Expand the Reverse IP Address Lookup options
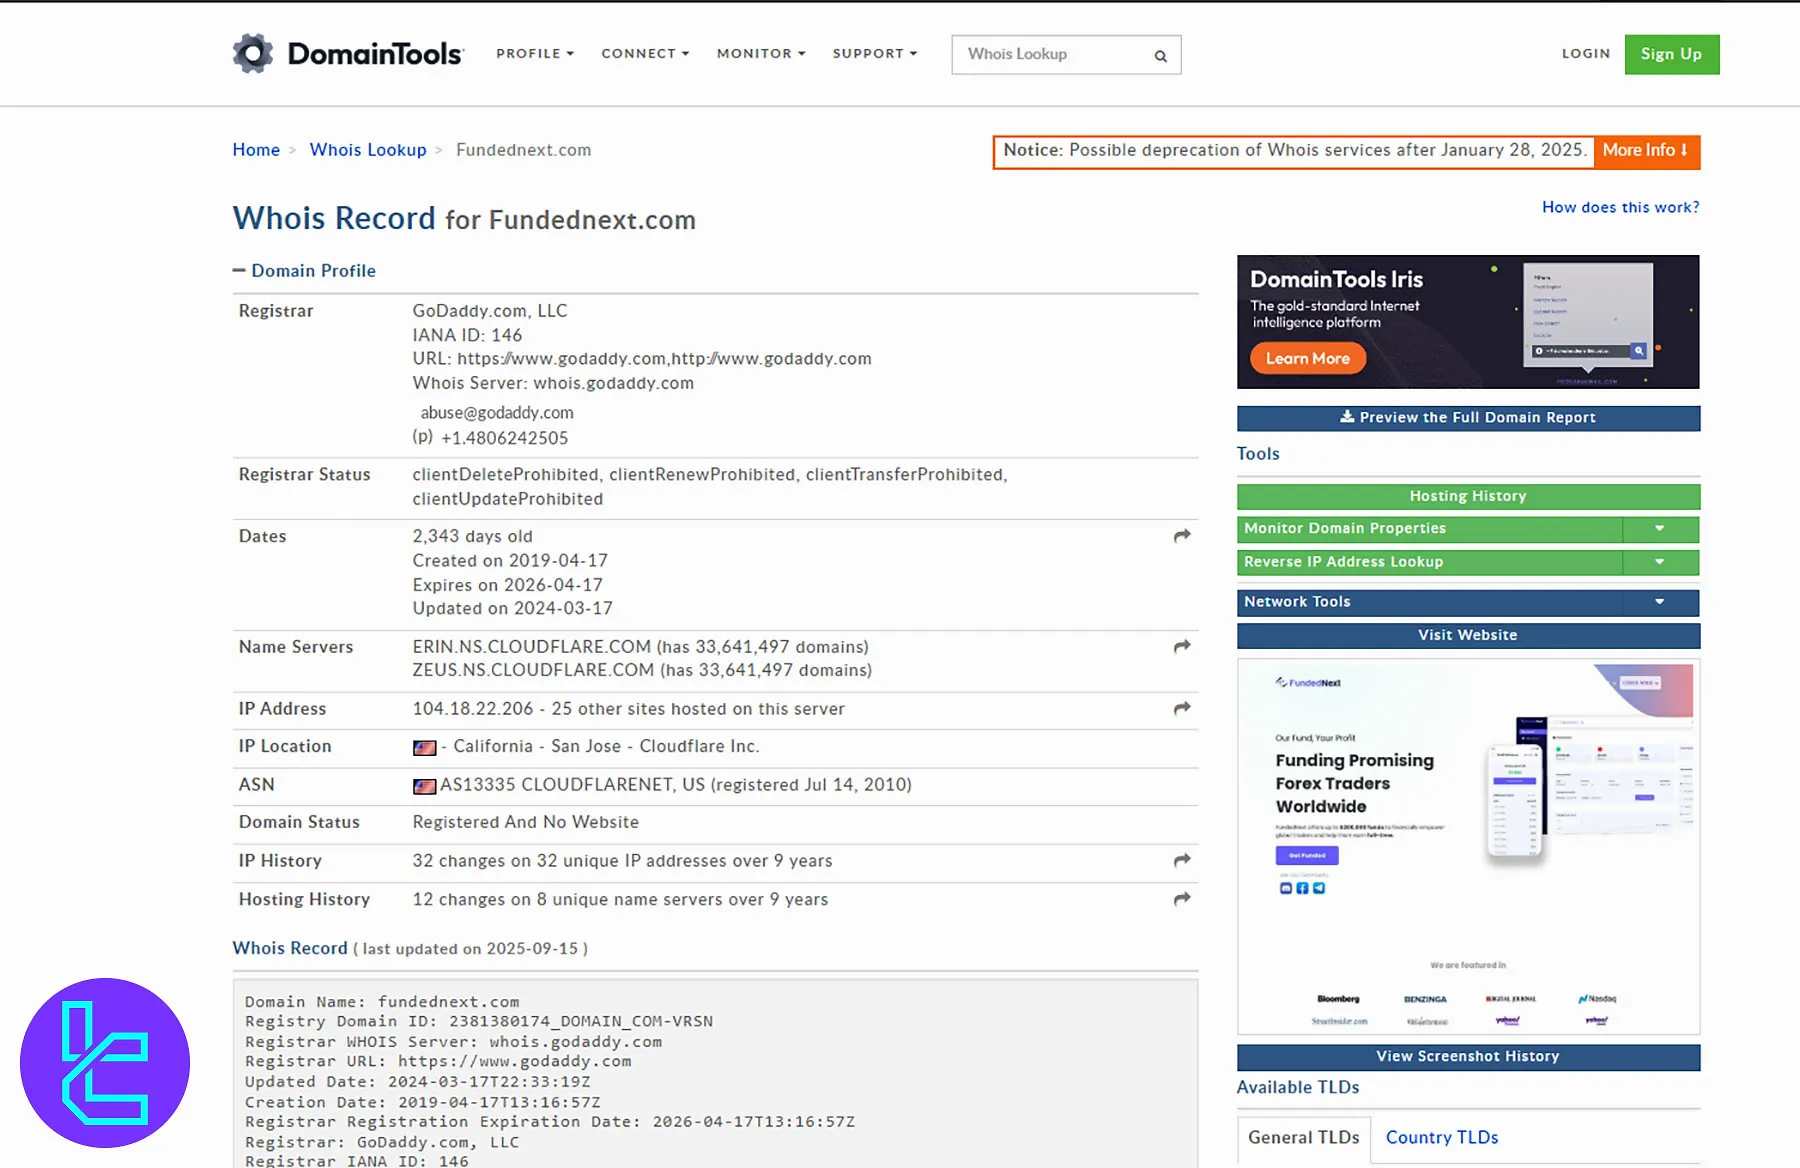The width and height of the screenshot is (1800, 1168). (1660, 562)
